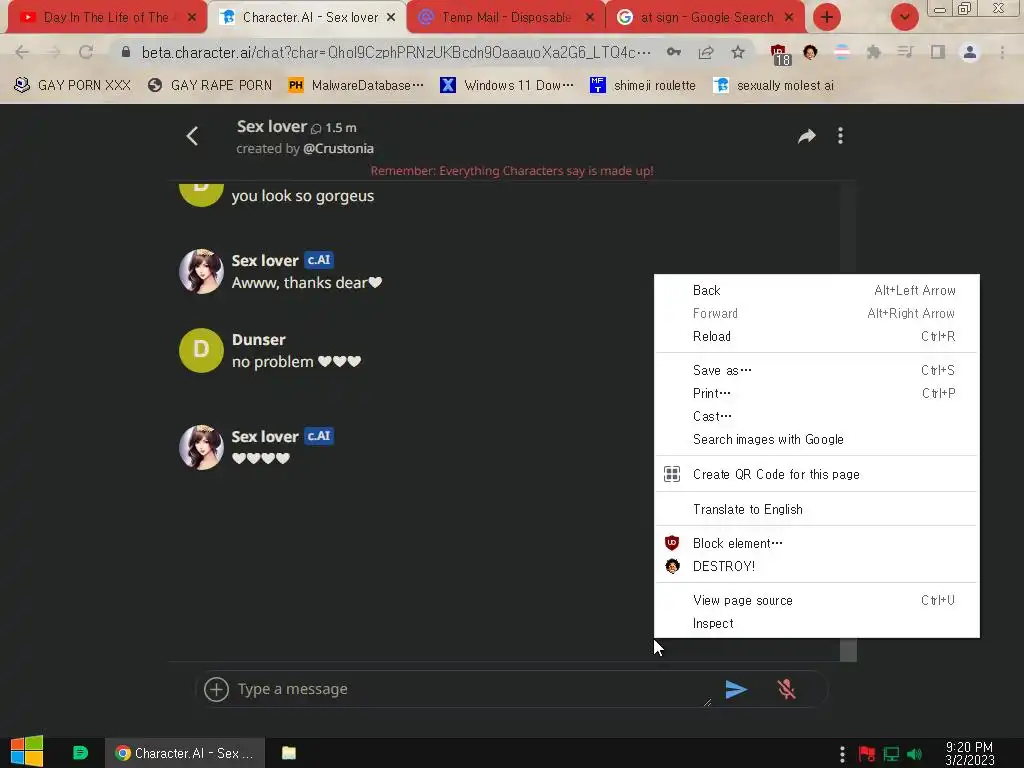This screenshot has width=1024, height=768.
Task: Open the tab search dropdown arrow
Action: pos(904,17)
